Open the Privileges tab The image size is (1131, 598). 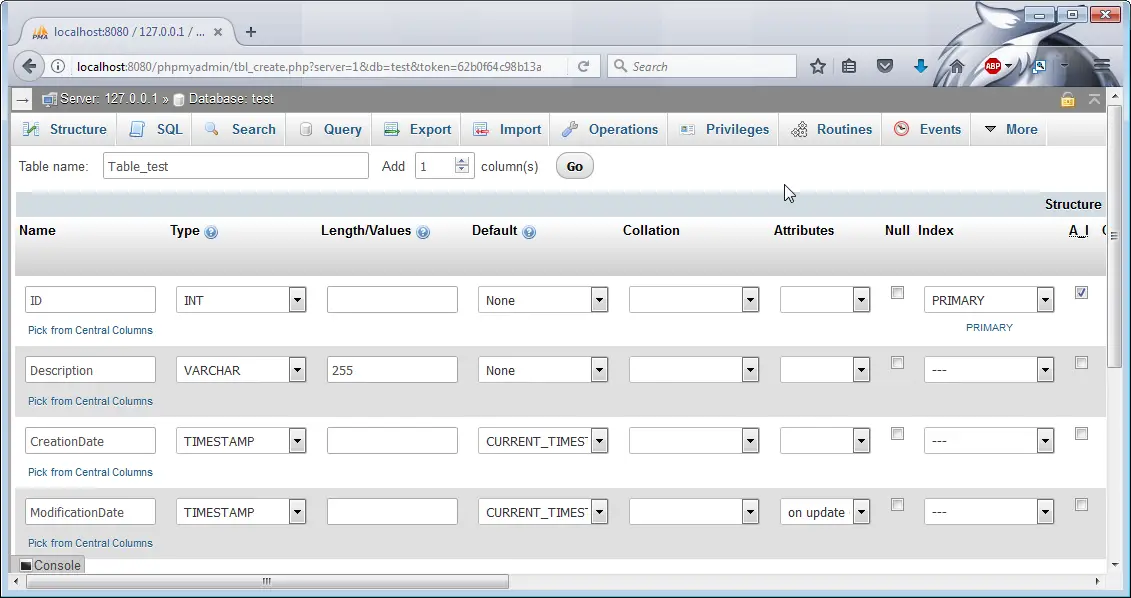click(723, 129)
